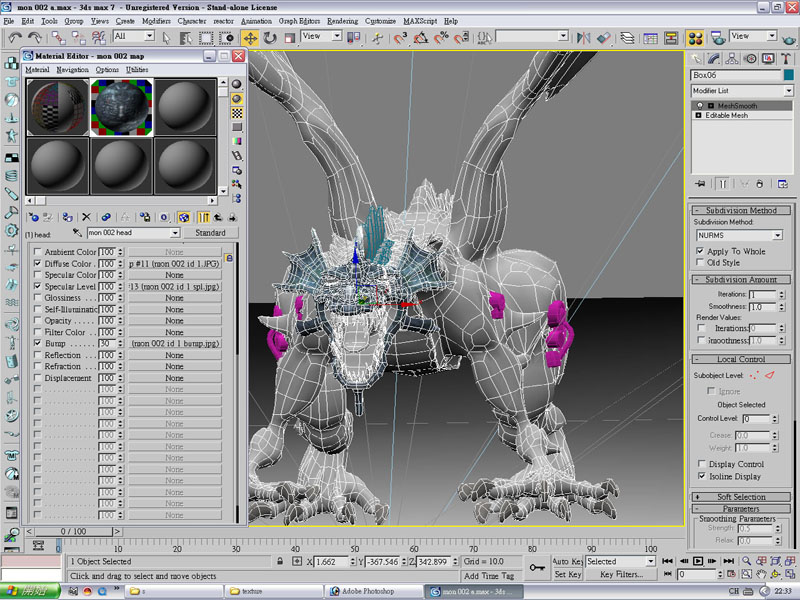Expand the Soft Selection rollout
Image resolution: width=800 pixels, height=600 pixels.
pos(741,497)
